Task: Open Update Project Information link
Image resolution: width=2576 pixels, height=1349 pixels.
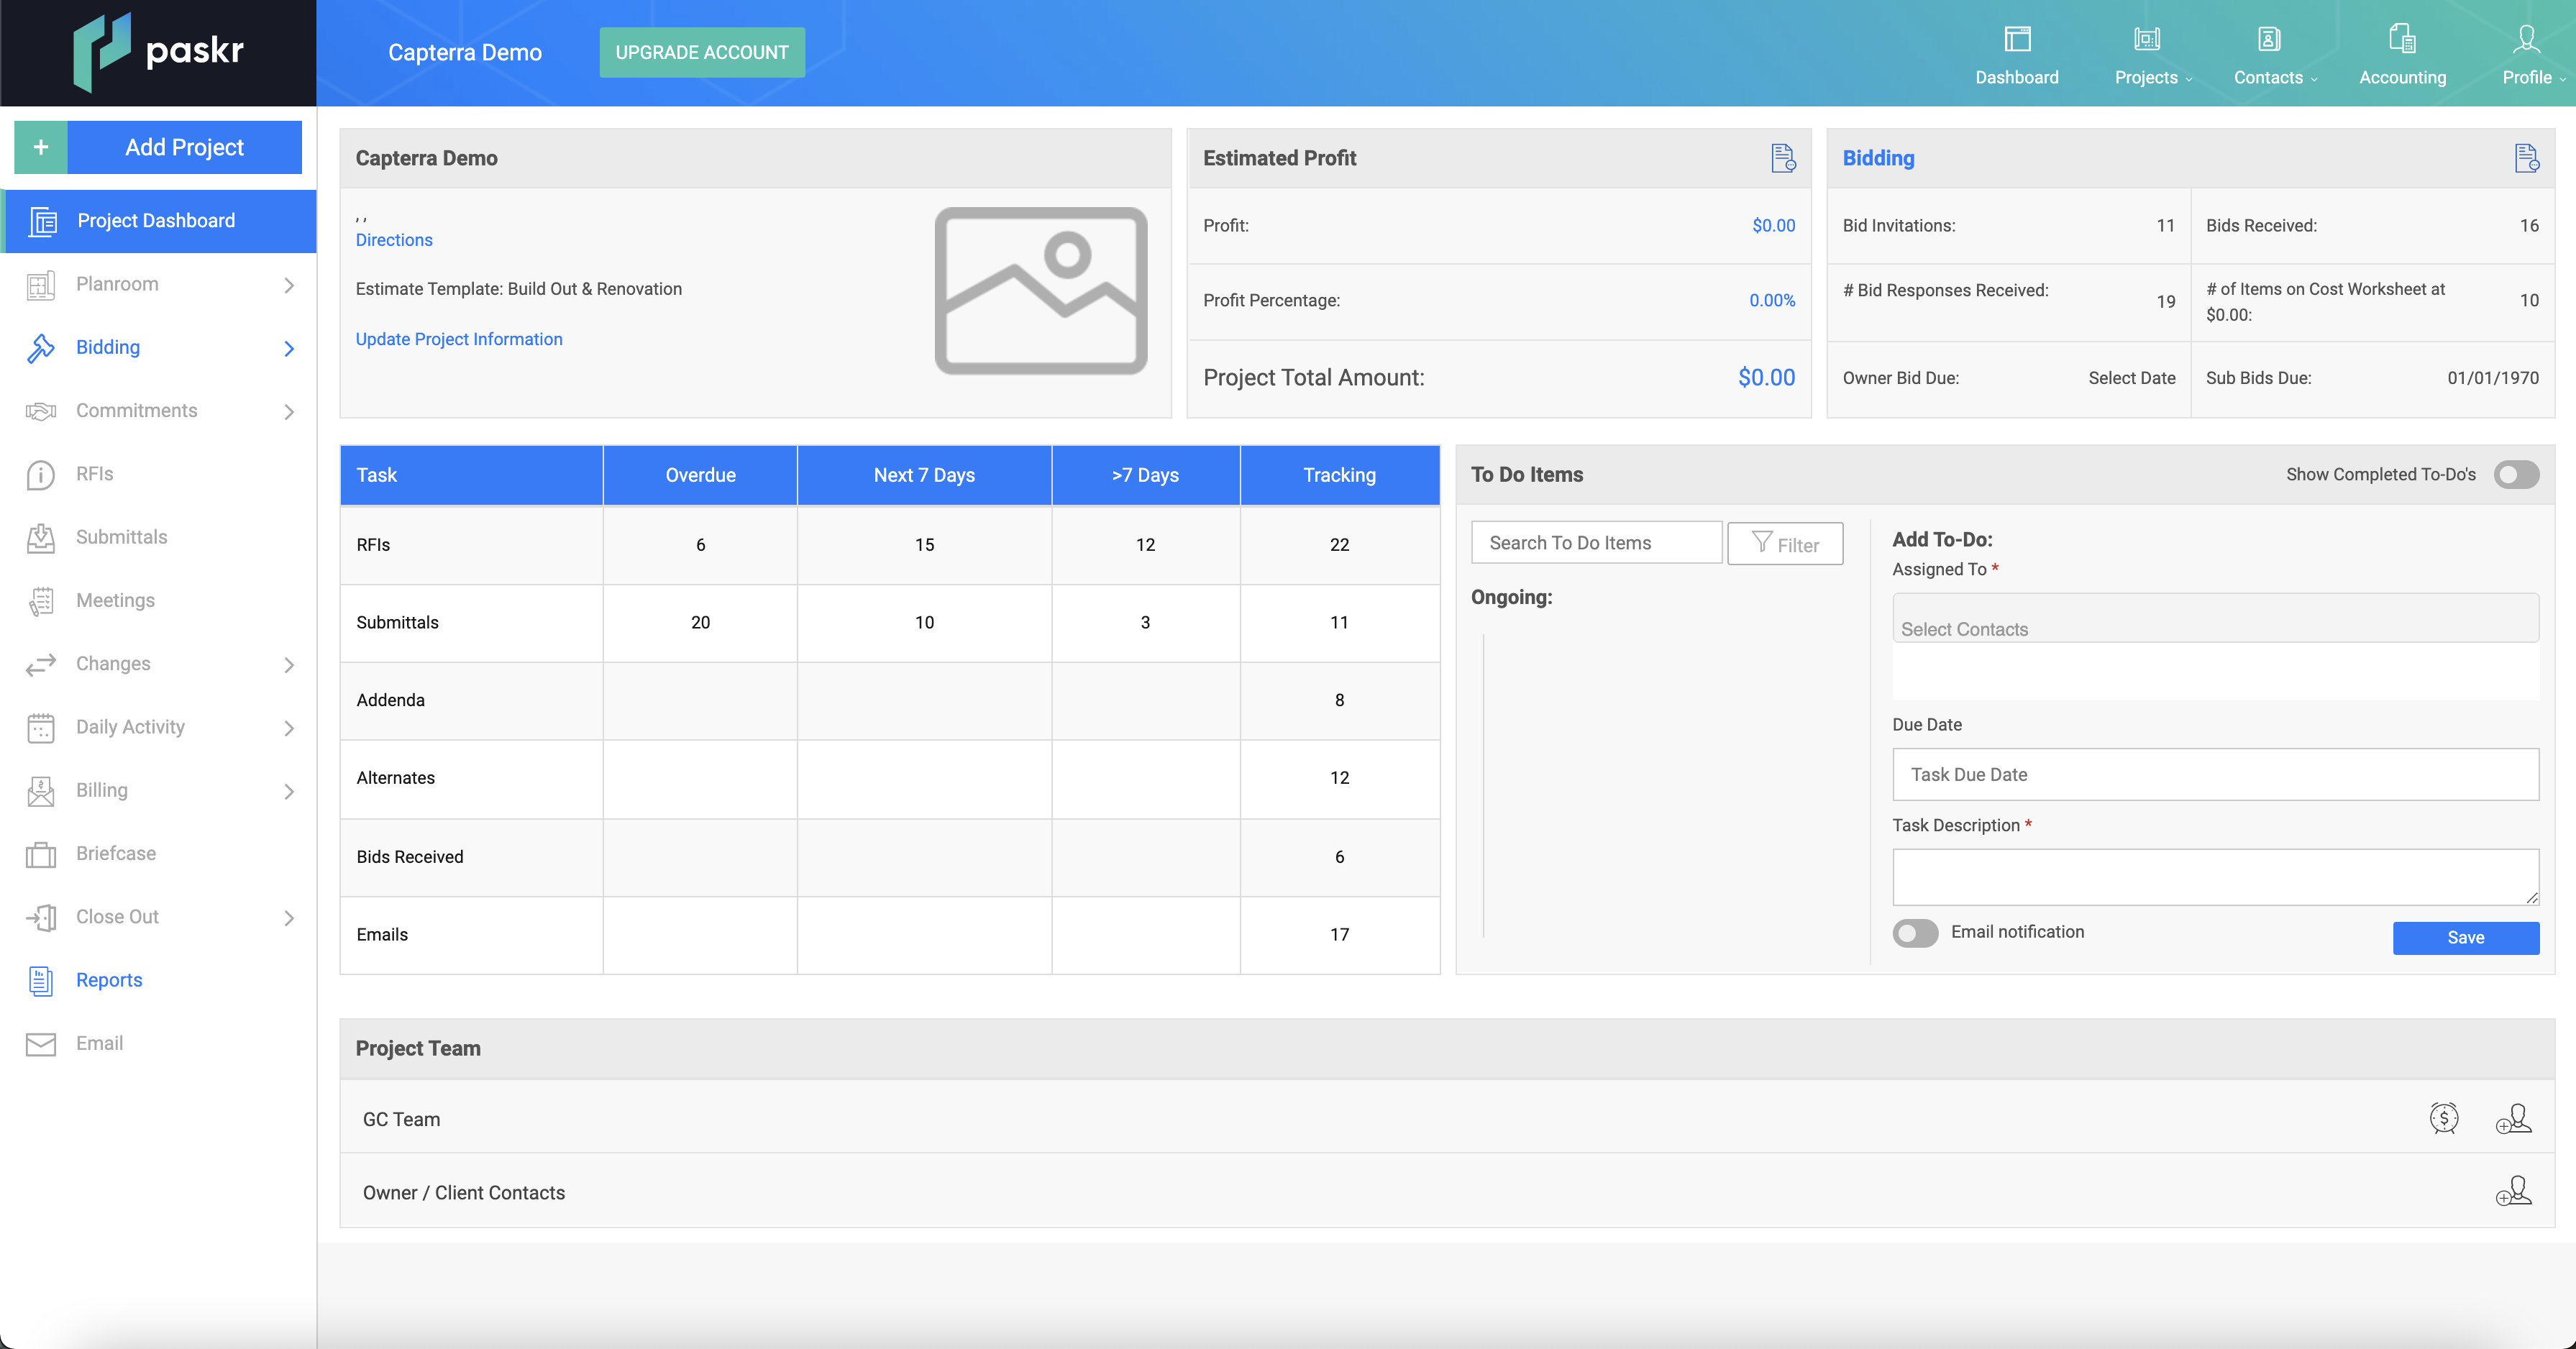Action: coord(459,339)
